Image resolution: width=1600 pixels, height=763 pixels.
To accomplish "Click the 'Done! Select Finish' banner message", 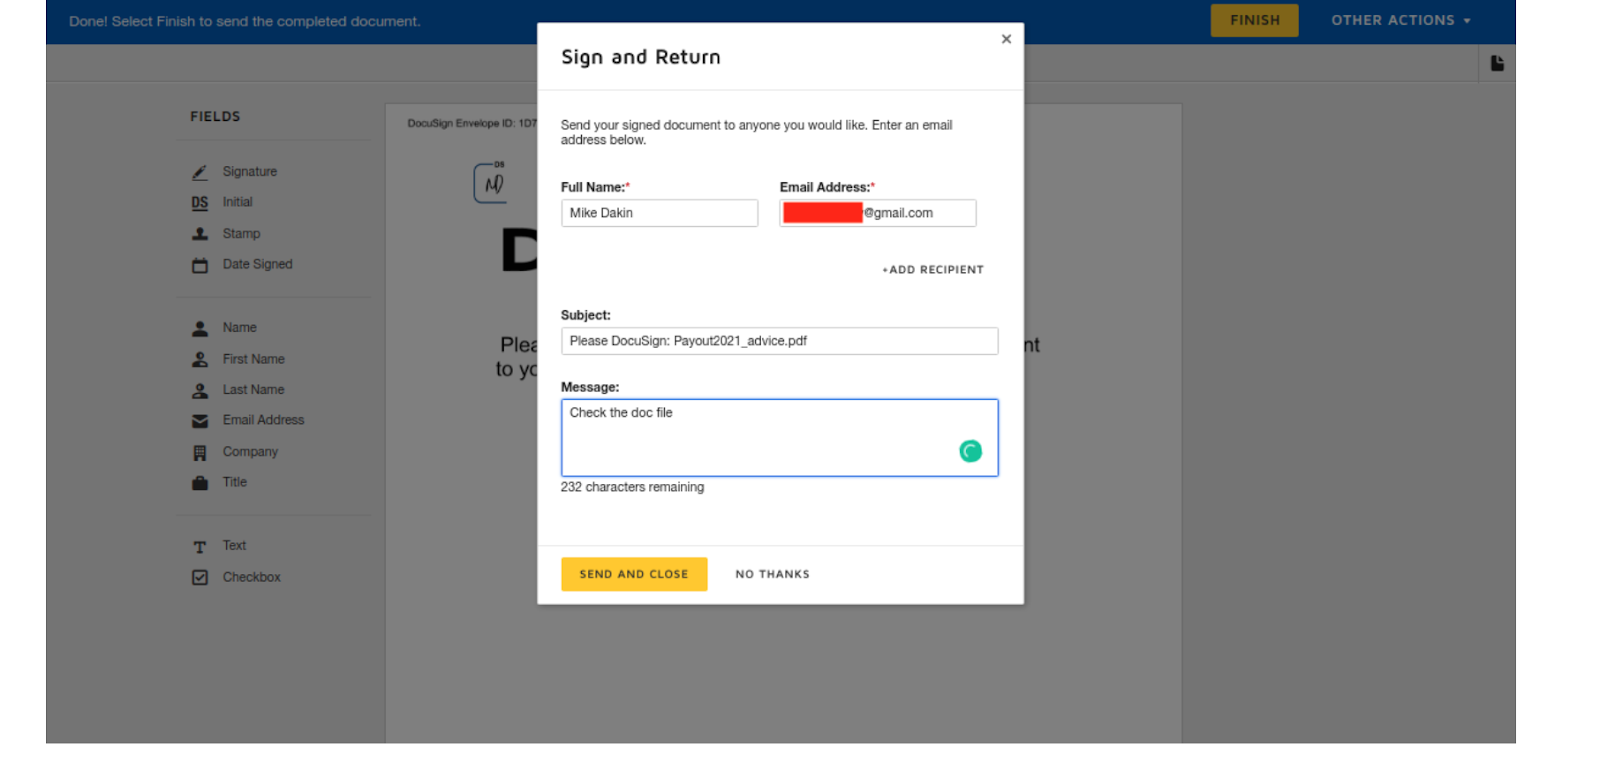I will point(245,21).
